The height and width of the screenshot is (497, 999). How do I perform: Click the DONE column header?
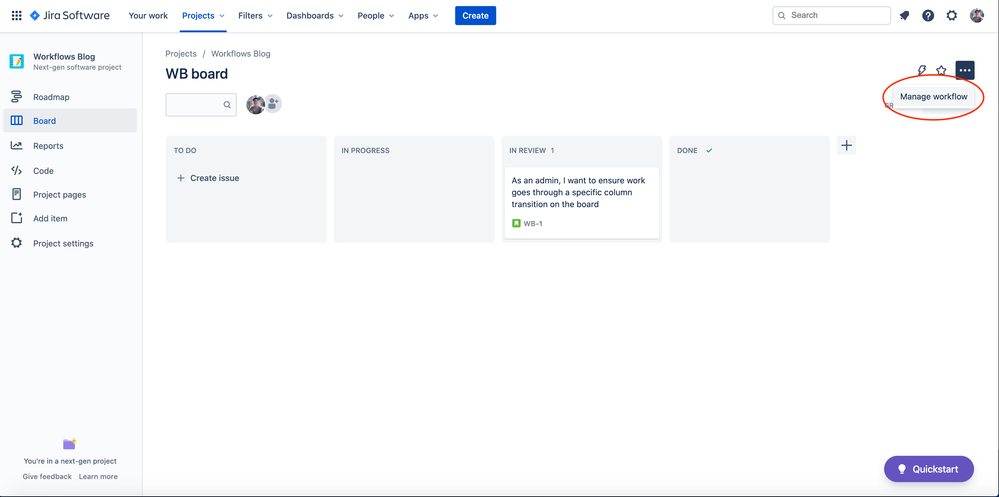coord(687,151)
